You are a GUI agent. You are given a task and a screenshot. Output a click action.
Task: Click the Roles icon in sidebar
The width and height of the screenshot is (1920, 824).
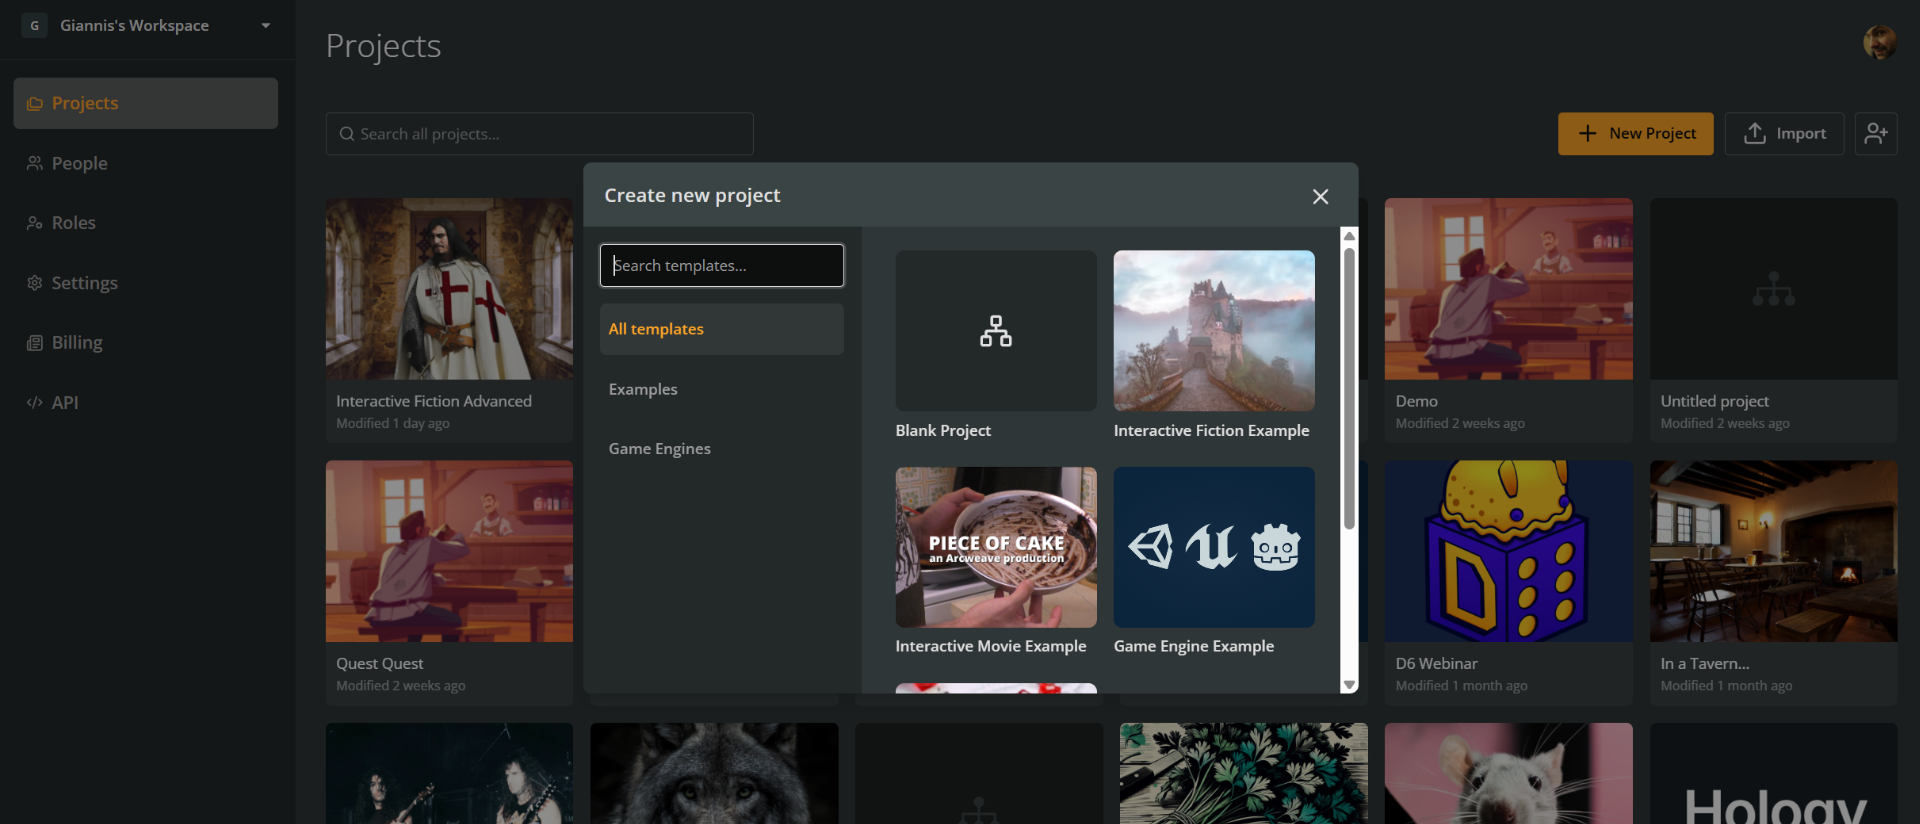click(35, 223)
